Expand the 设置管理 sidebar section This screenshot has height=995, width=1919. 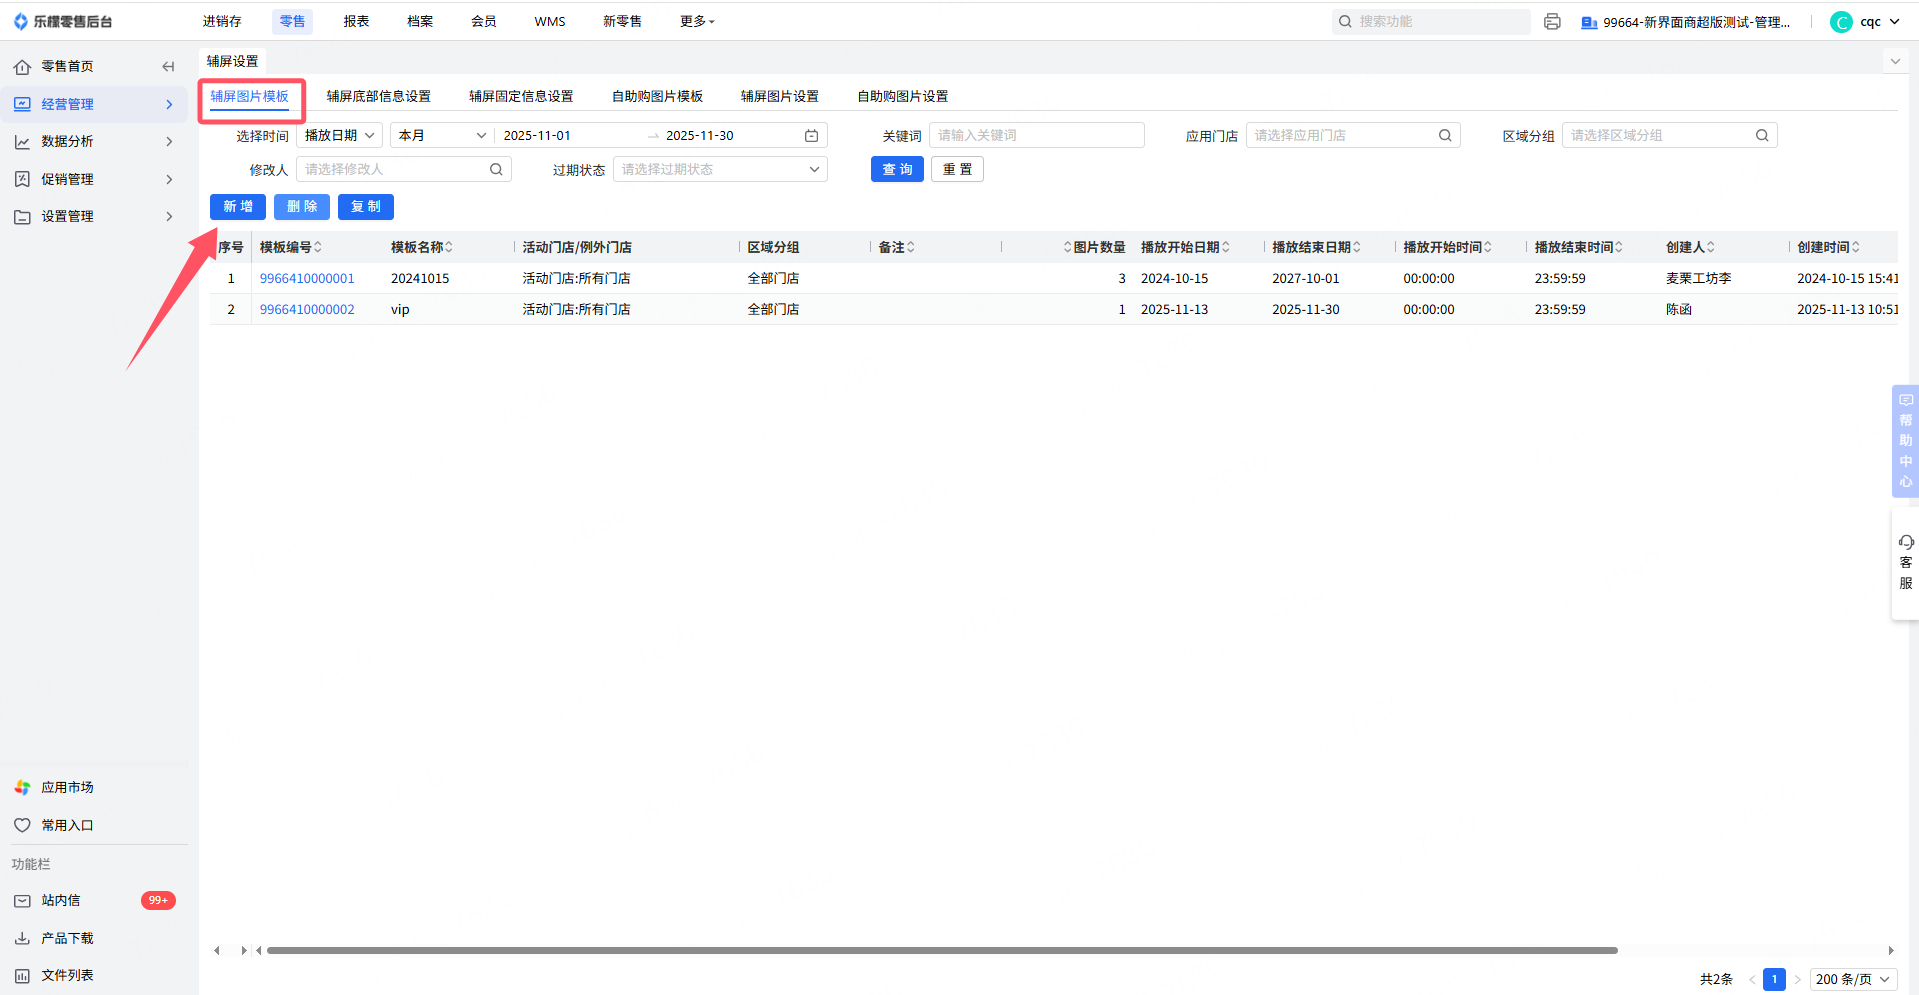95,216
